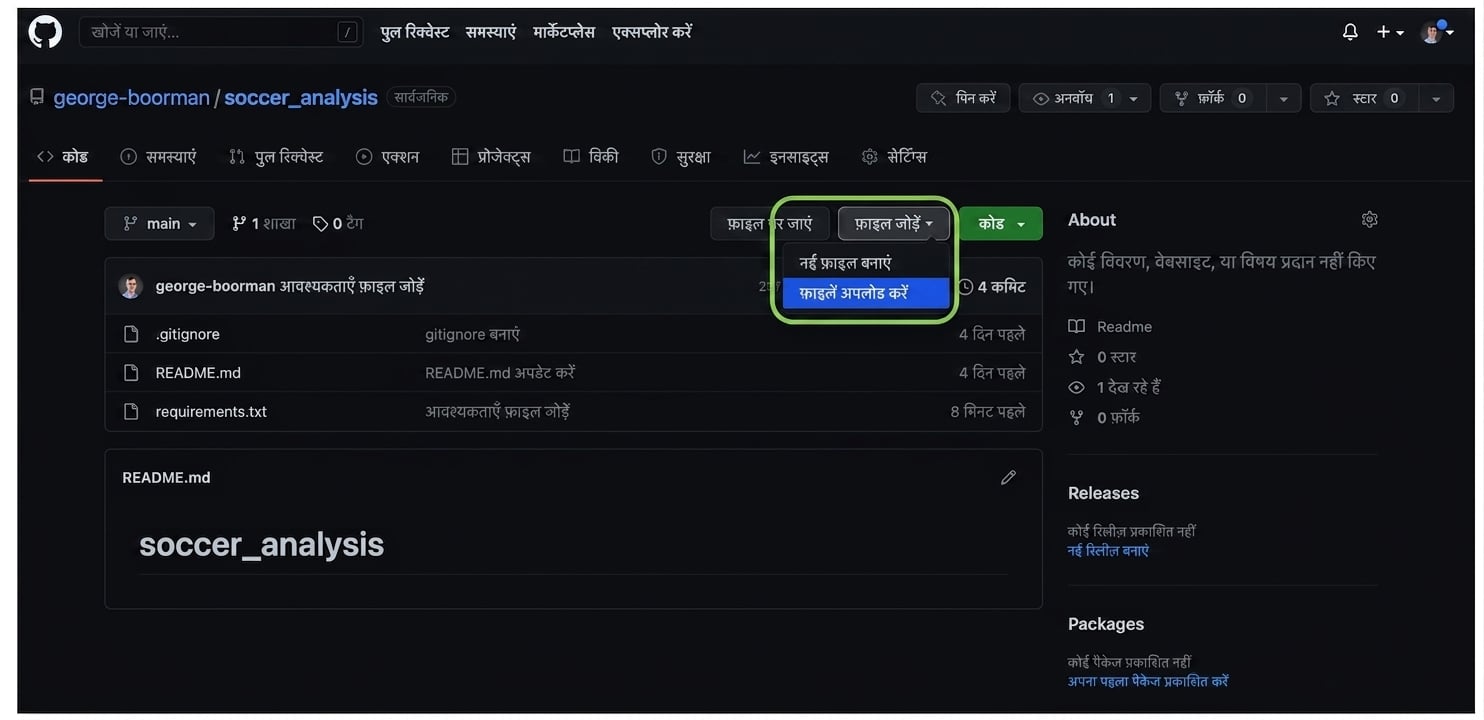Click the फ़ॉर्क button
This screenshot has width=1484, height=720.
click(1213, 98)
